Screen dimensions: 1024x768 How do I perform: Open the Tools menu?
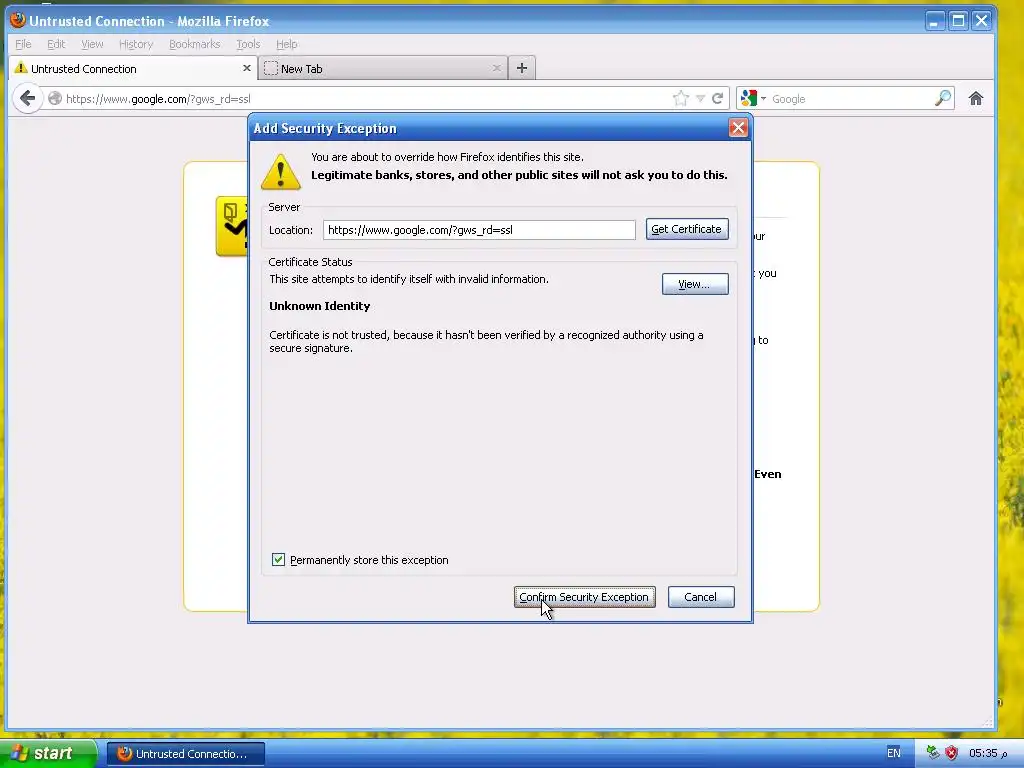(248, 44)
